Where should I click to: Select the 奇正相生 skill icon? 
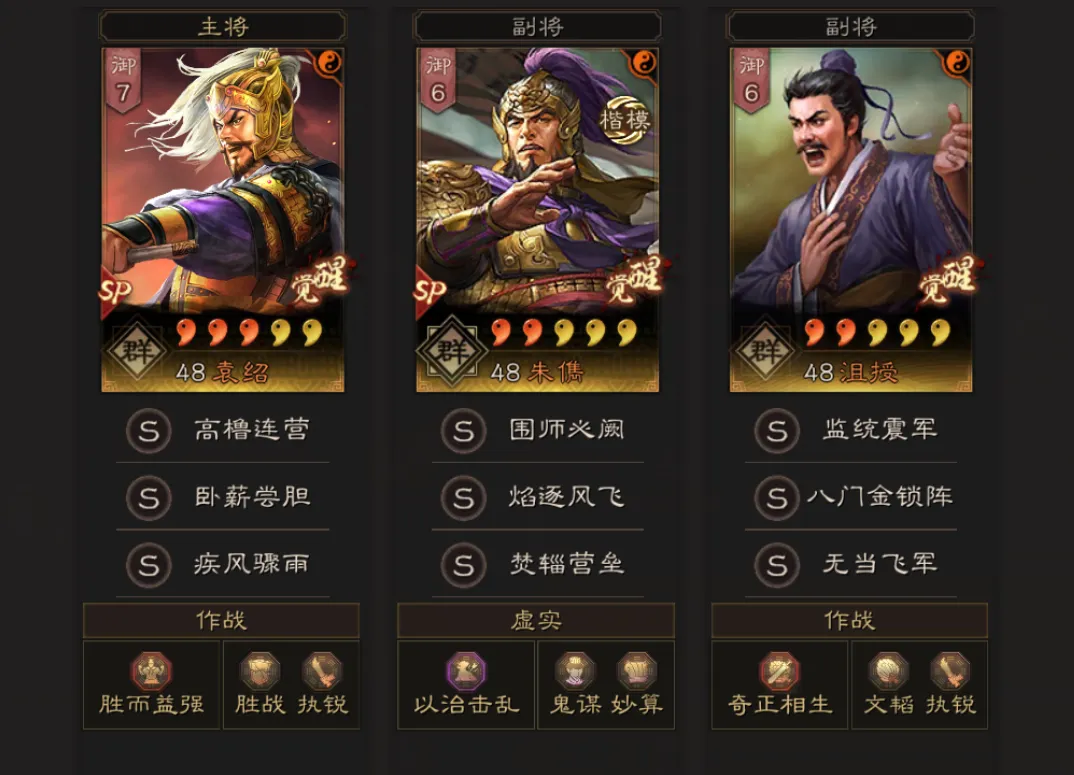[x=779, y=671]
